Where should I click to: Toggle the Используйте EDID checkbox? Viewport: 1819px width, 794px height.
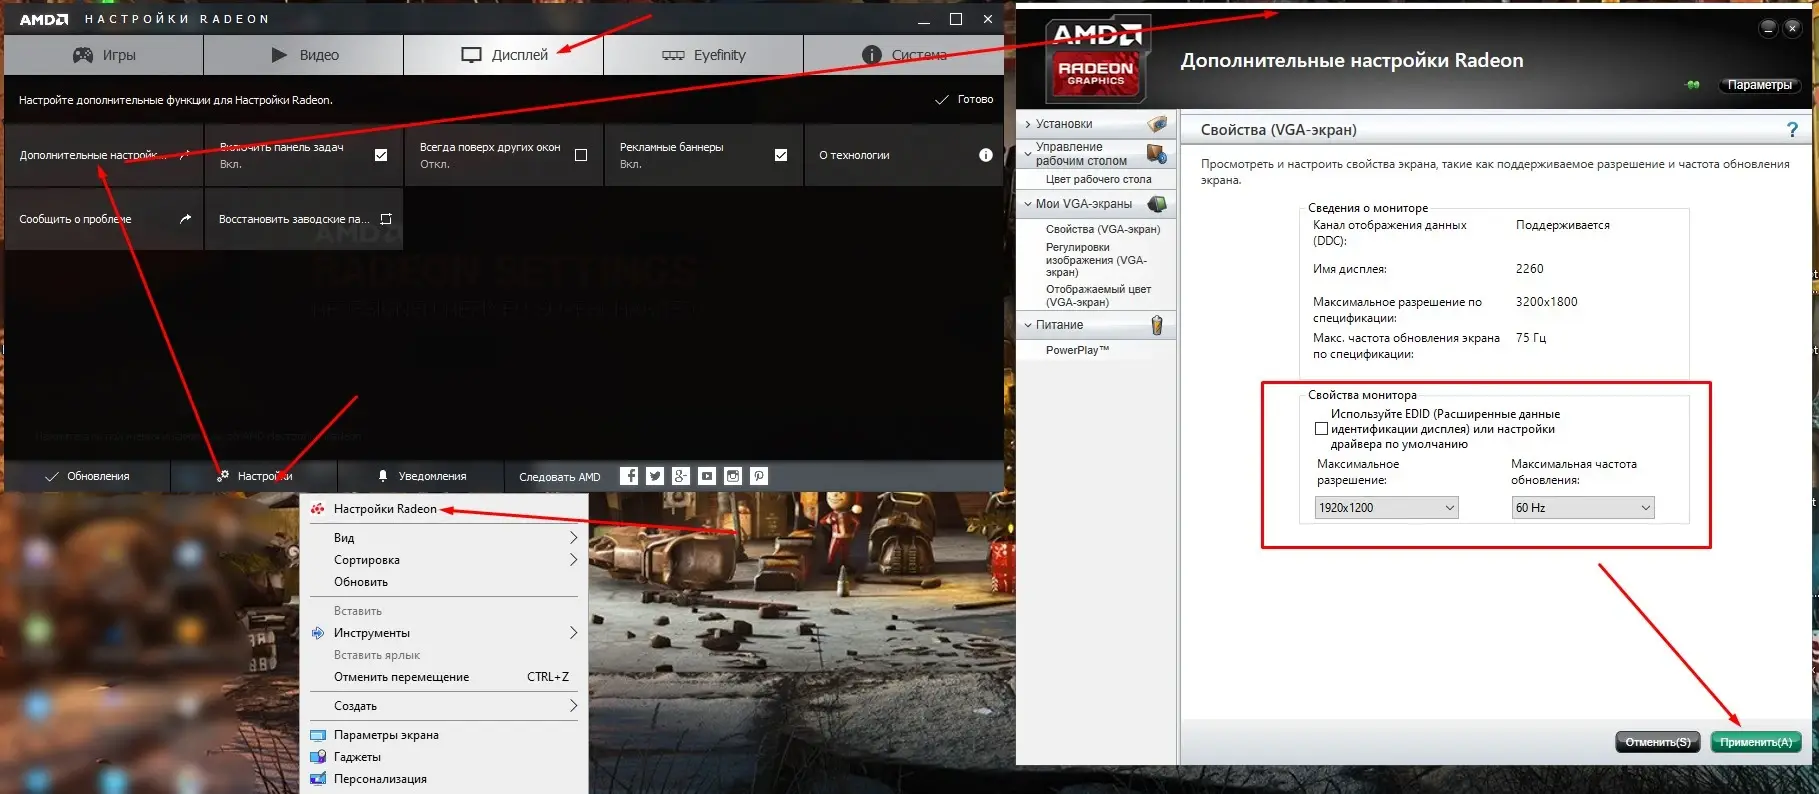(1321, 429)
